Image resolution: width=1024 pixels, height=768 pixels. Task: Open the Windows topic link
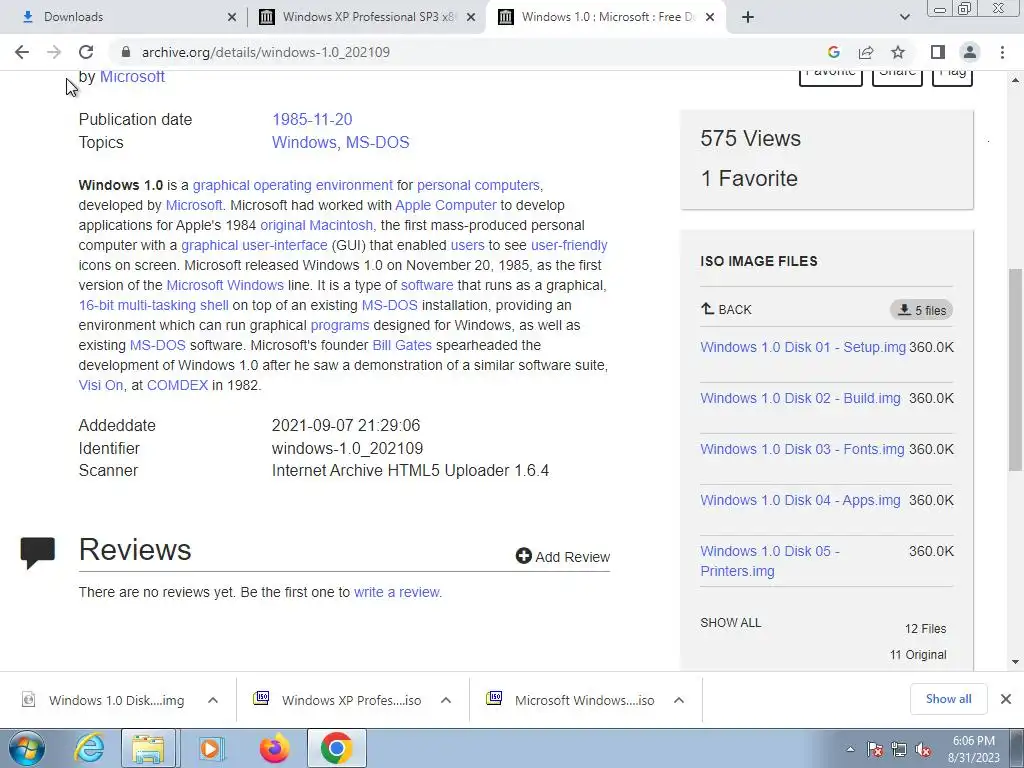pyautogui.click(x=305, y=142)
